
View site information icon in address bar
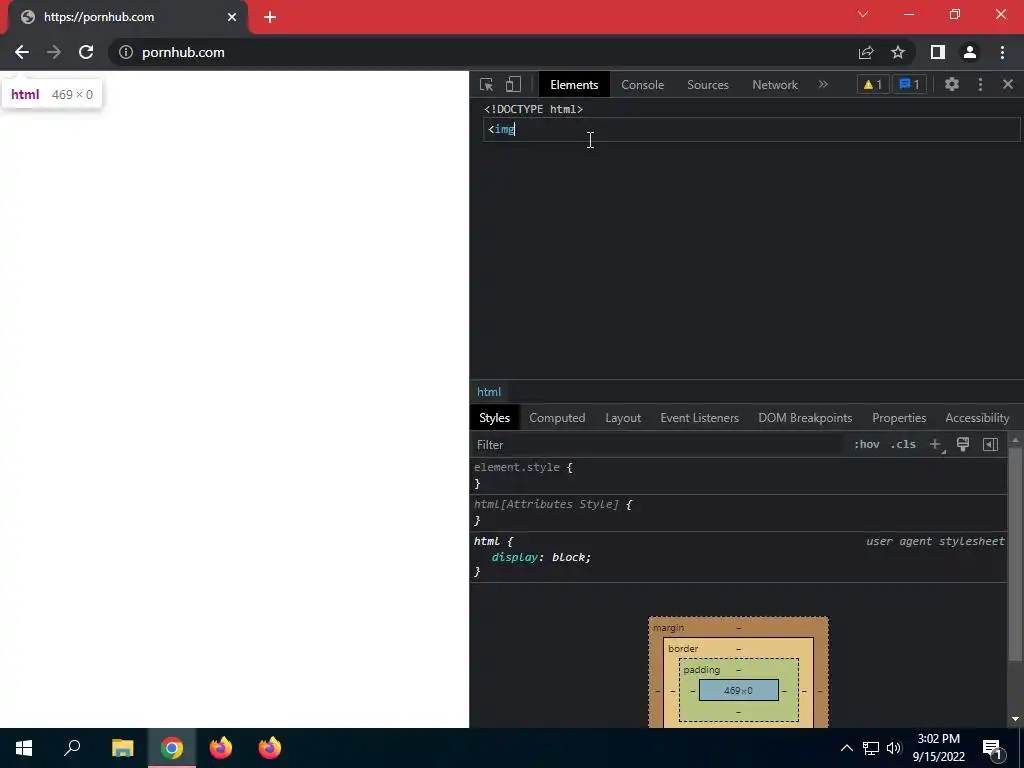pyautogui.click(x=125, y=52)
